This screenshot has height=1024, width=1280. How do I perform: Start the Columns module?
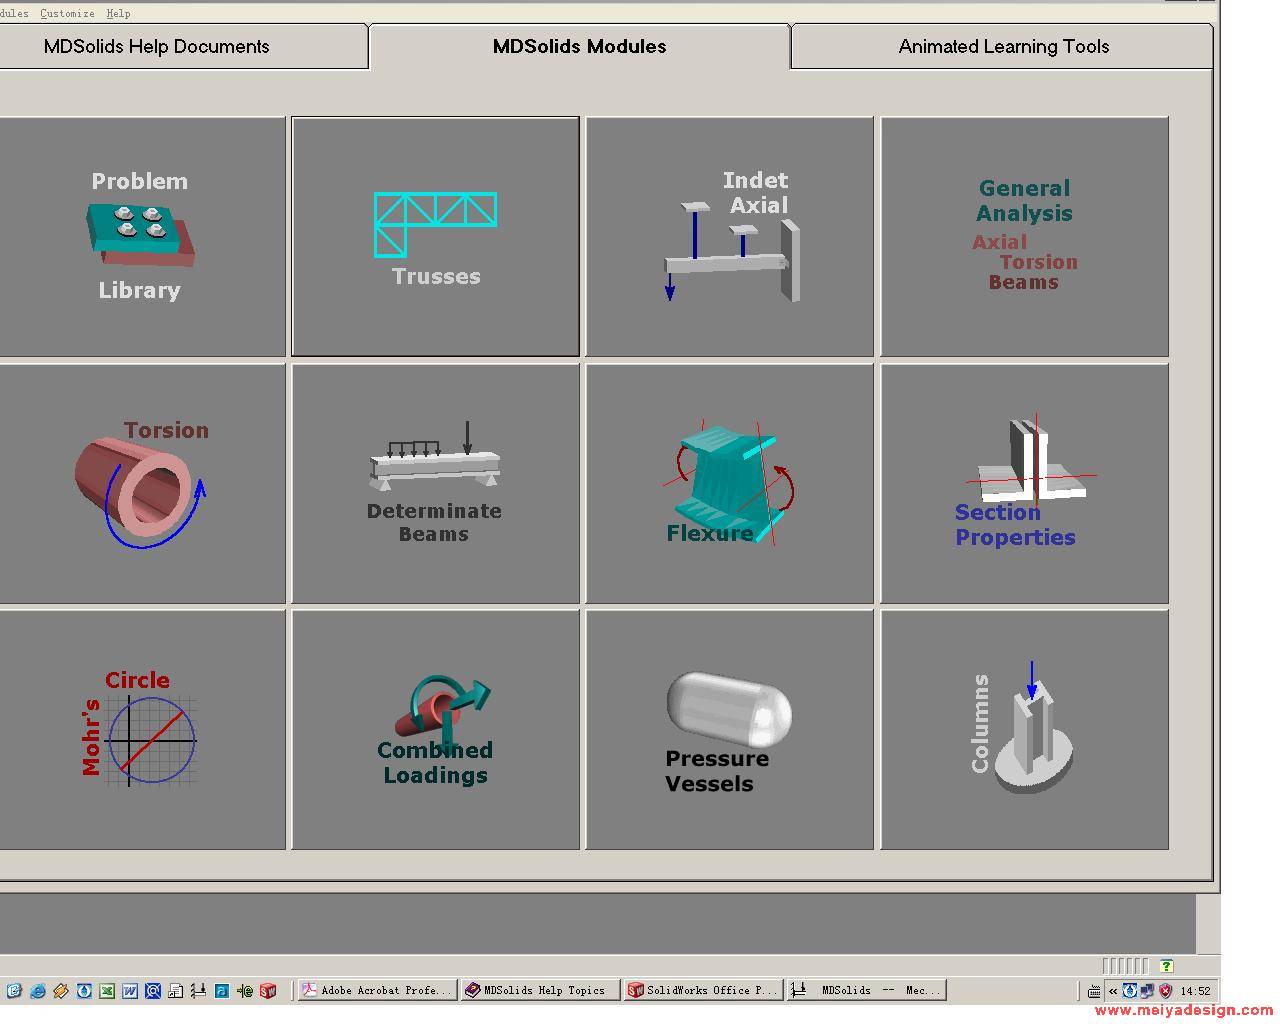point(1024,730)
